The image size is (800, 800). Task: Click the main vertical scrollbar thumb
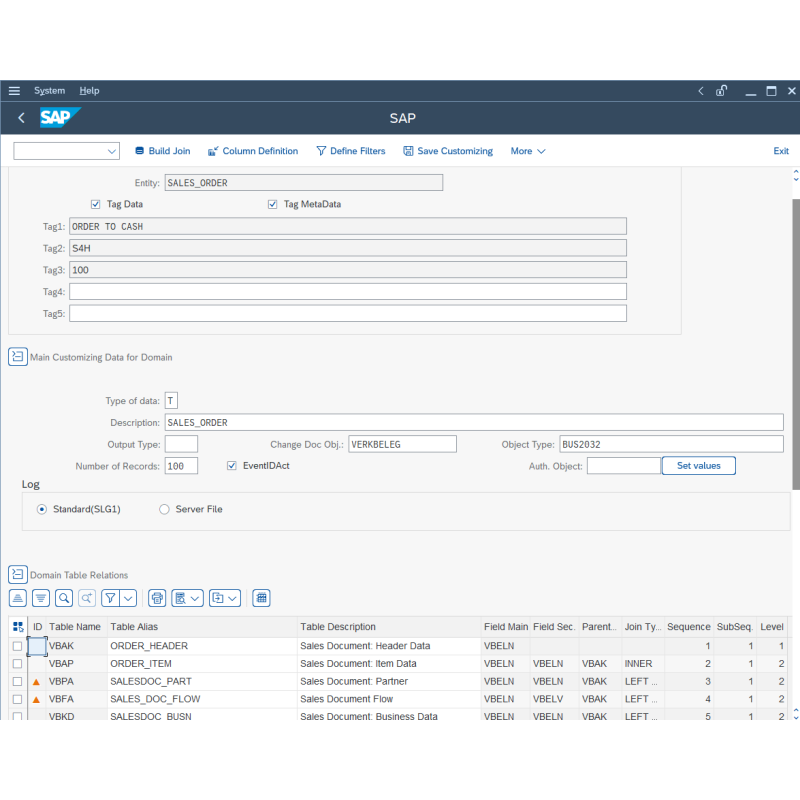point(796,344)
